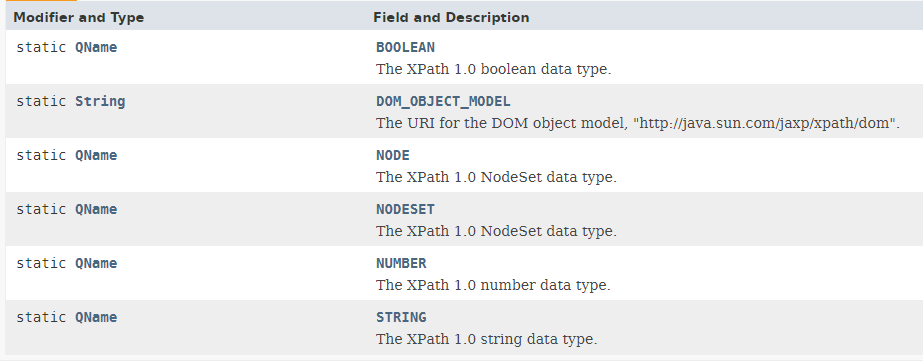This screenshot has height=361, width=923.
Task: Follow the QName type link in NUMBER row
Action: click(96, 263)
